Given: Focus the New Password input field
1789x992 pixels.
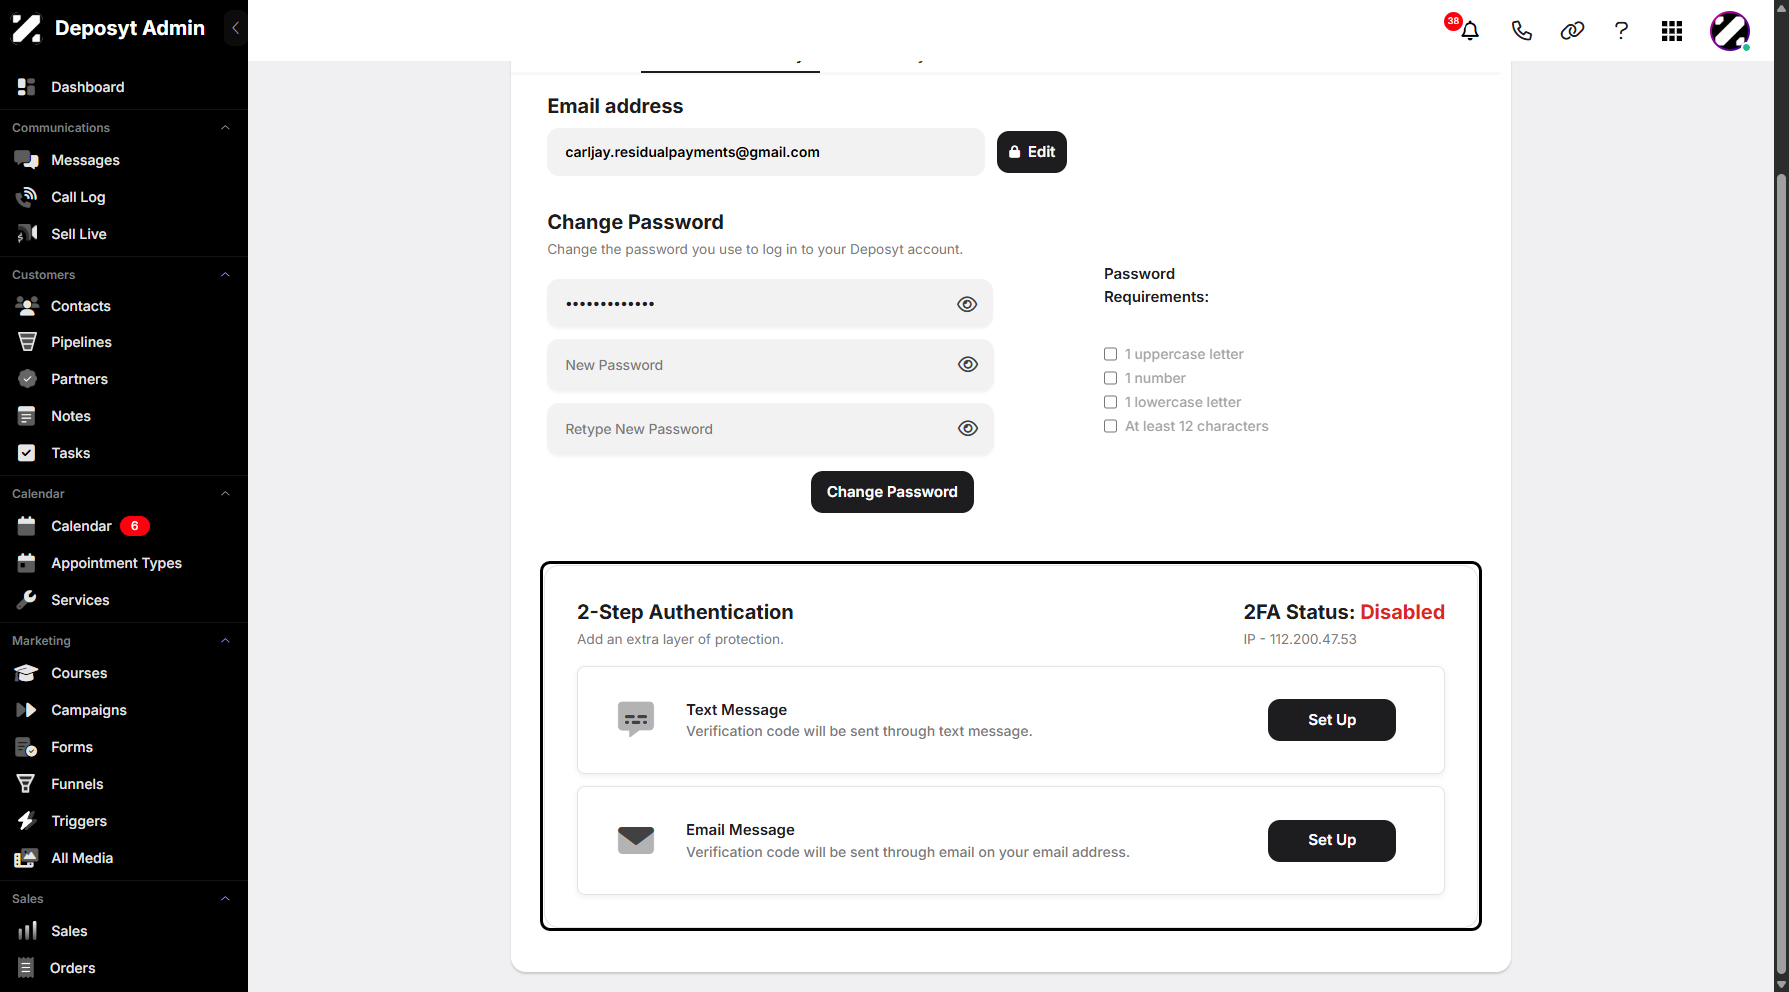Looking at the screenshot, I should (x=770, y=365).
